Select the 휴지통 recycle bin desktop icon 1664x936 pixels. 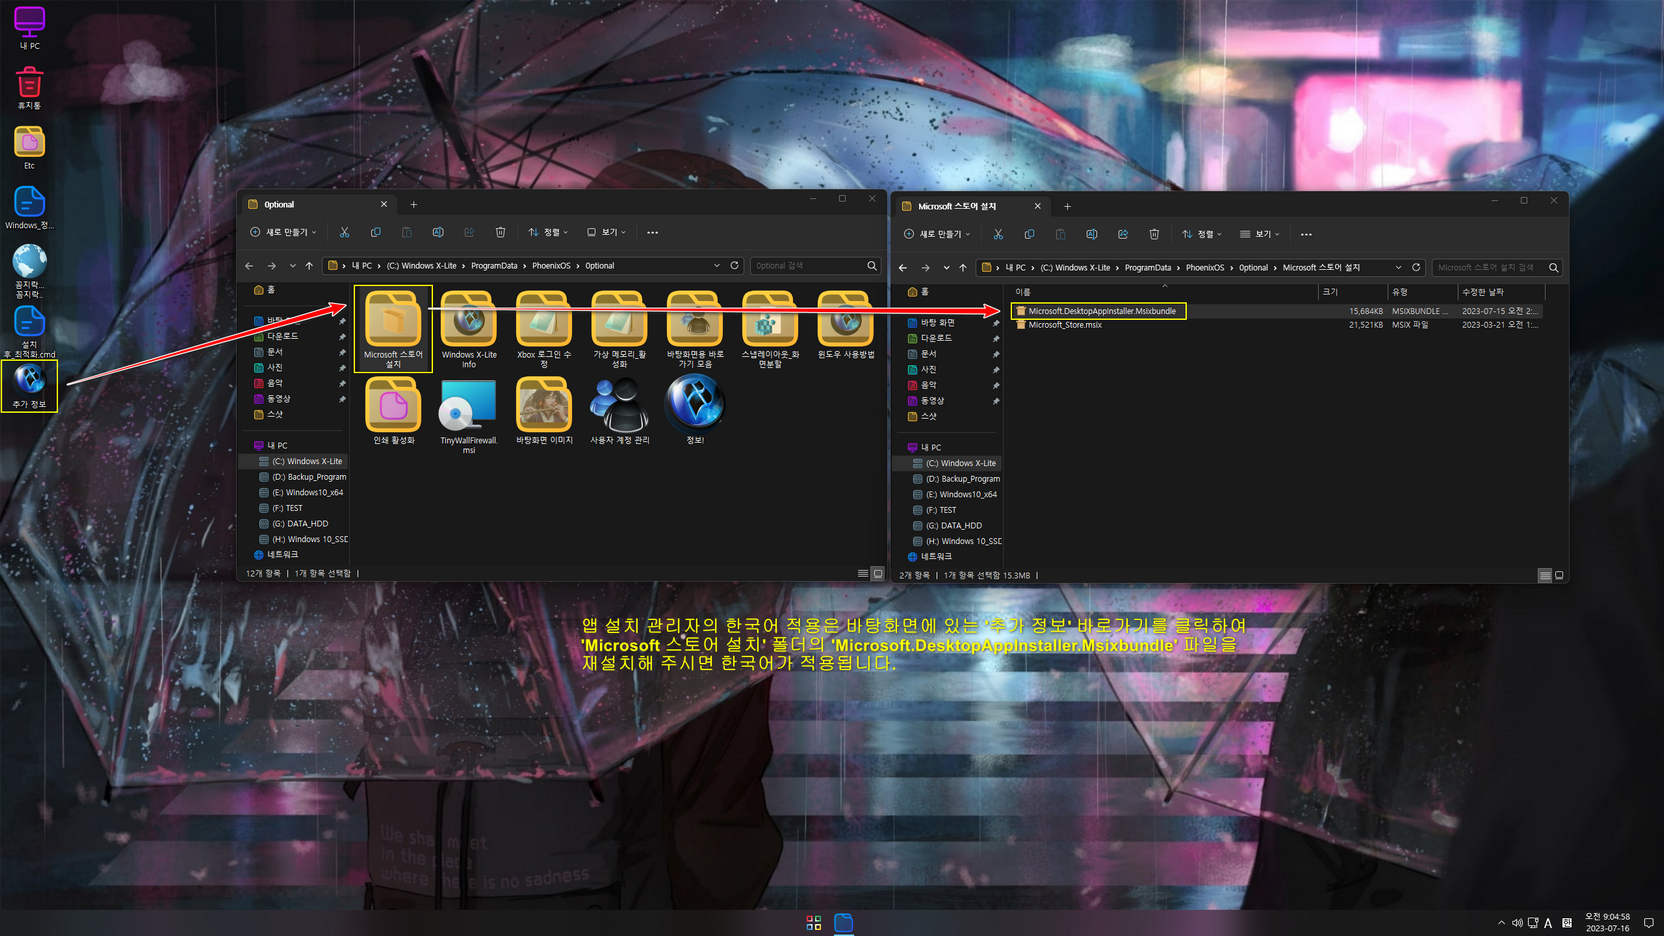[x=29, y=88]
